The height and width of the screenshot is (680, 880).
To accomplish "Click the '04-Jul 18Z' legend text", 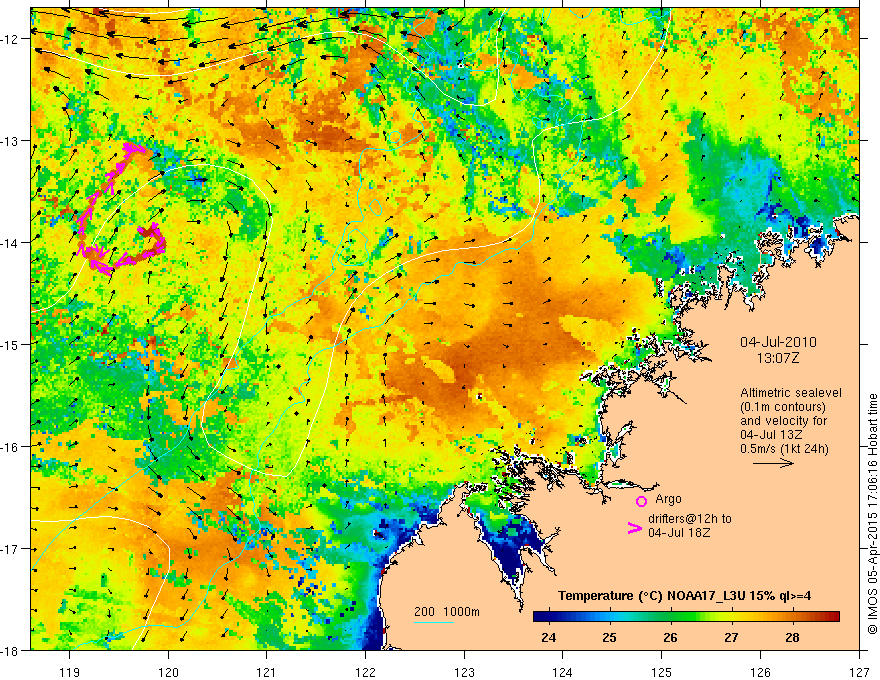I will [679, 532].
